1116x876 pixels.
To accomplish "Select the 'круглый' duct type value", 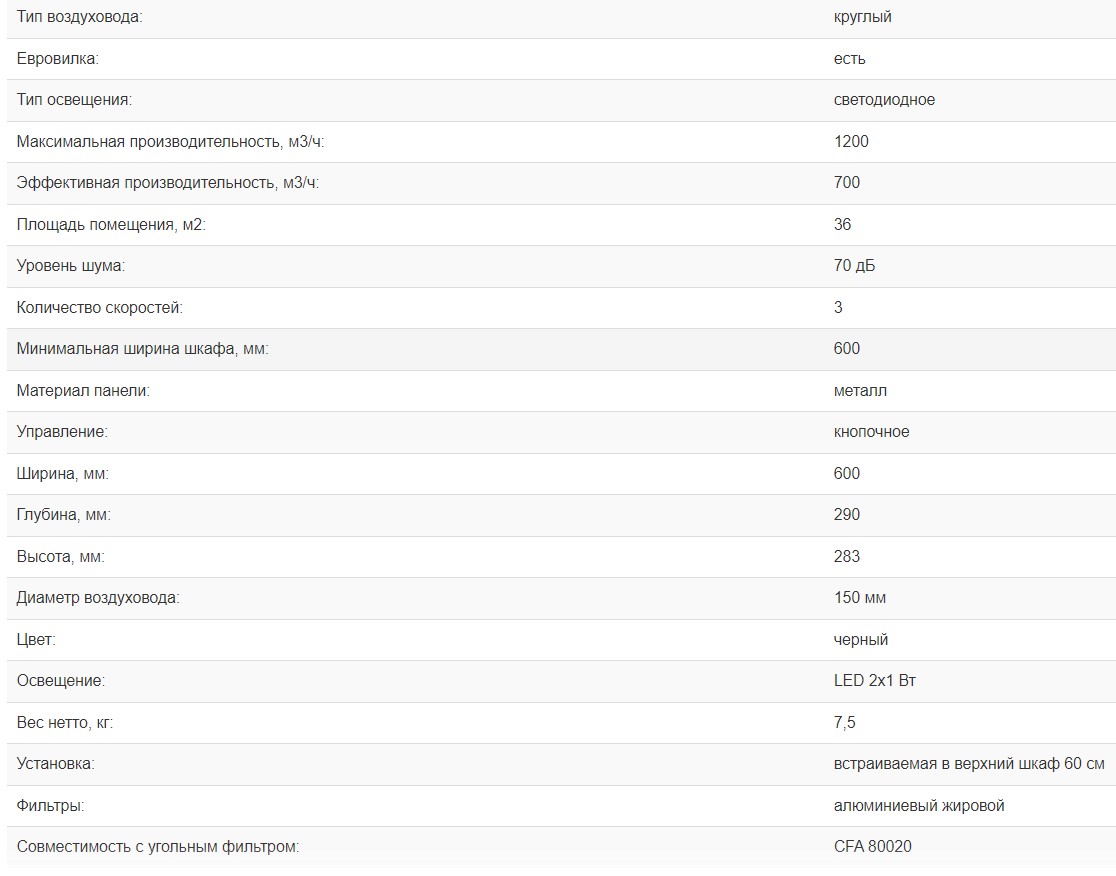I will [x=862, y=17].
